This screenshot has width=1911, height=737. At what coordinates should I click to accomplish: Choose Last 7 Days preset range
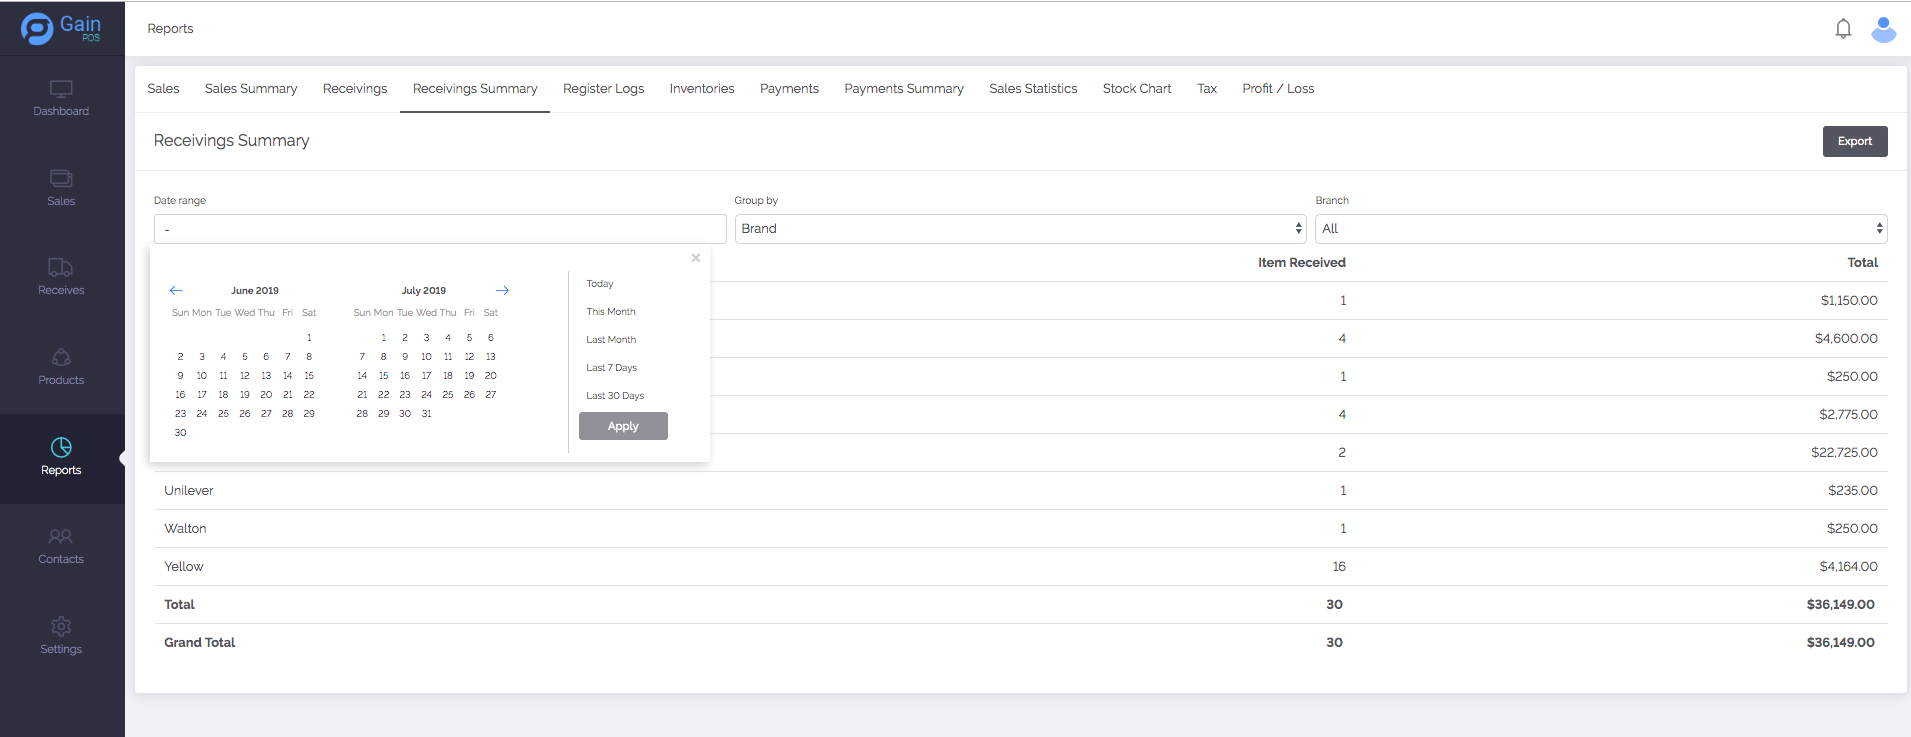click(611, 368)
